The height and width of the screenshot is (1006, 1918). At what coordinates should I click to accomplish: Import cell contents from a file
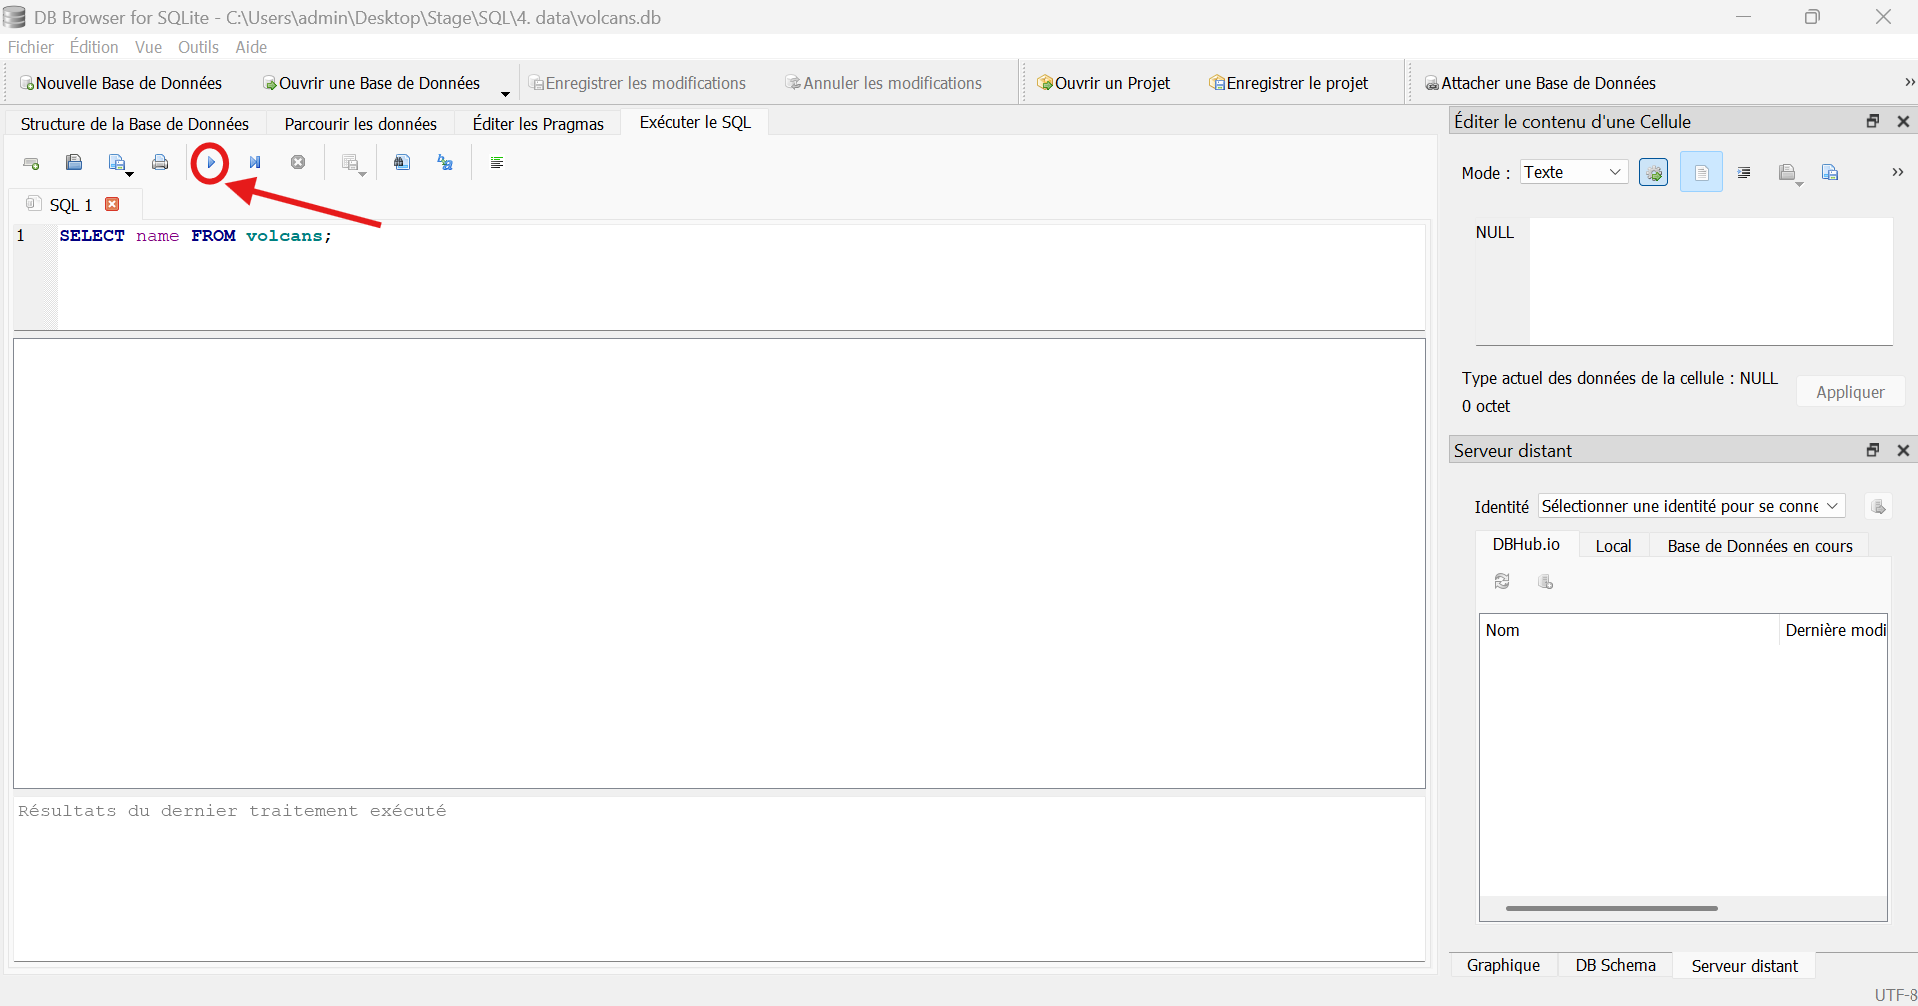click(x=1789, y=171)
